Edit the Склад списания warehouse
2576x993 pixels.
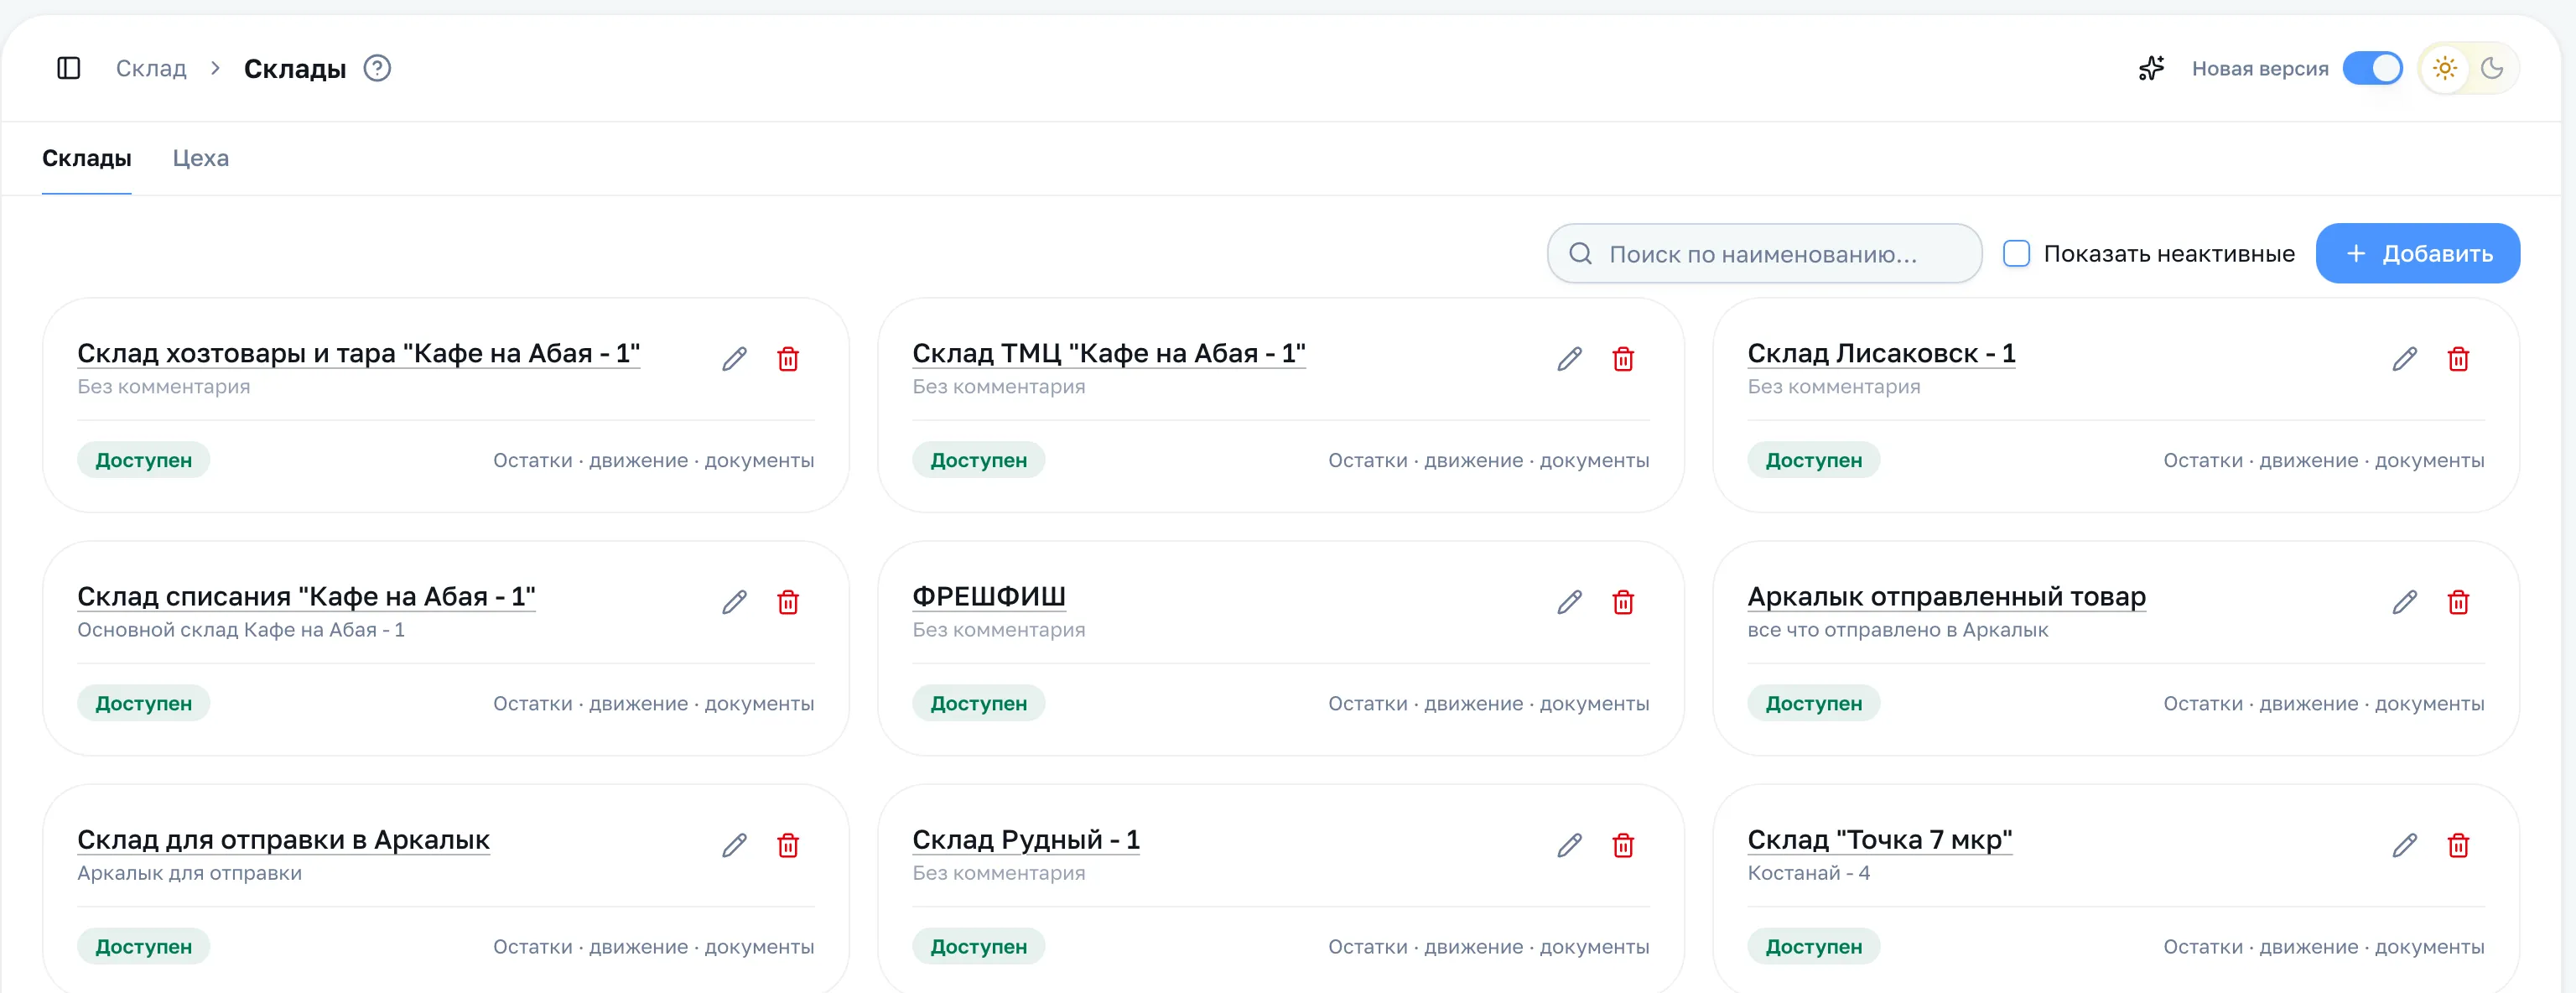[x=735, y=602]
